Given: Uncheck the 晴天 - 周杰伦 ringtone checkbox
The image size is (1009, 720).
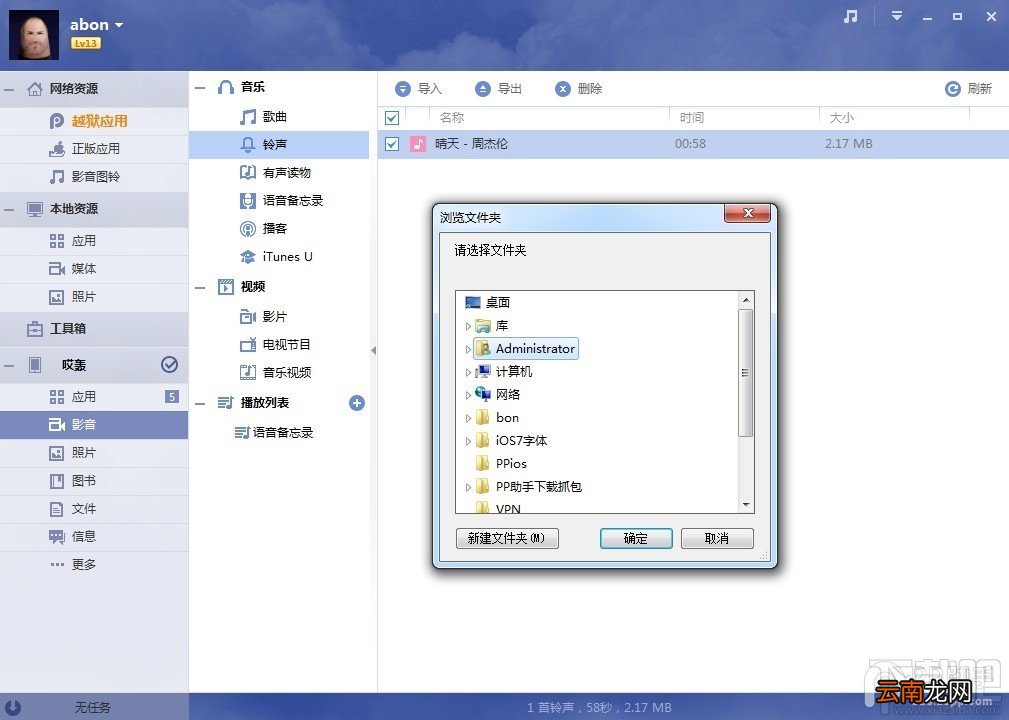Looking at the screenshot, I should [x=392, y=144].
